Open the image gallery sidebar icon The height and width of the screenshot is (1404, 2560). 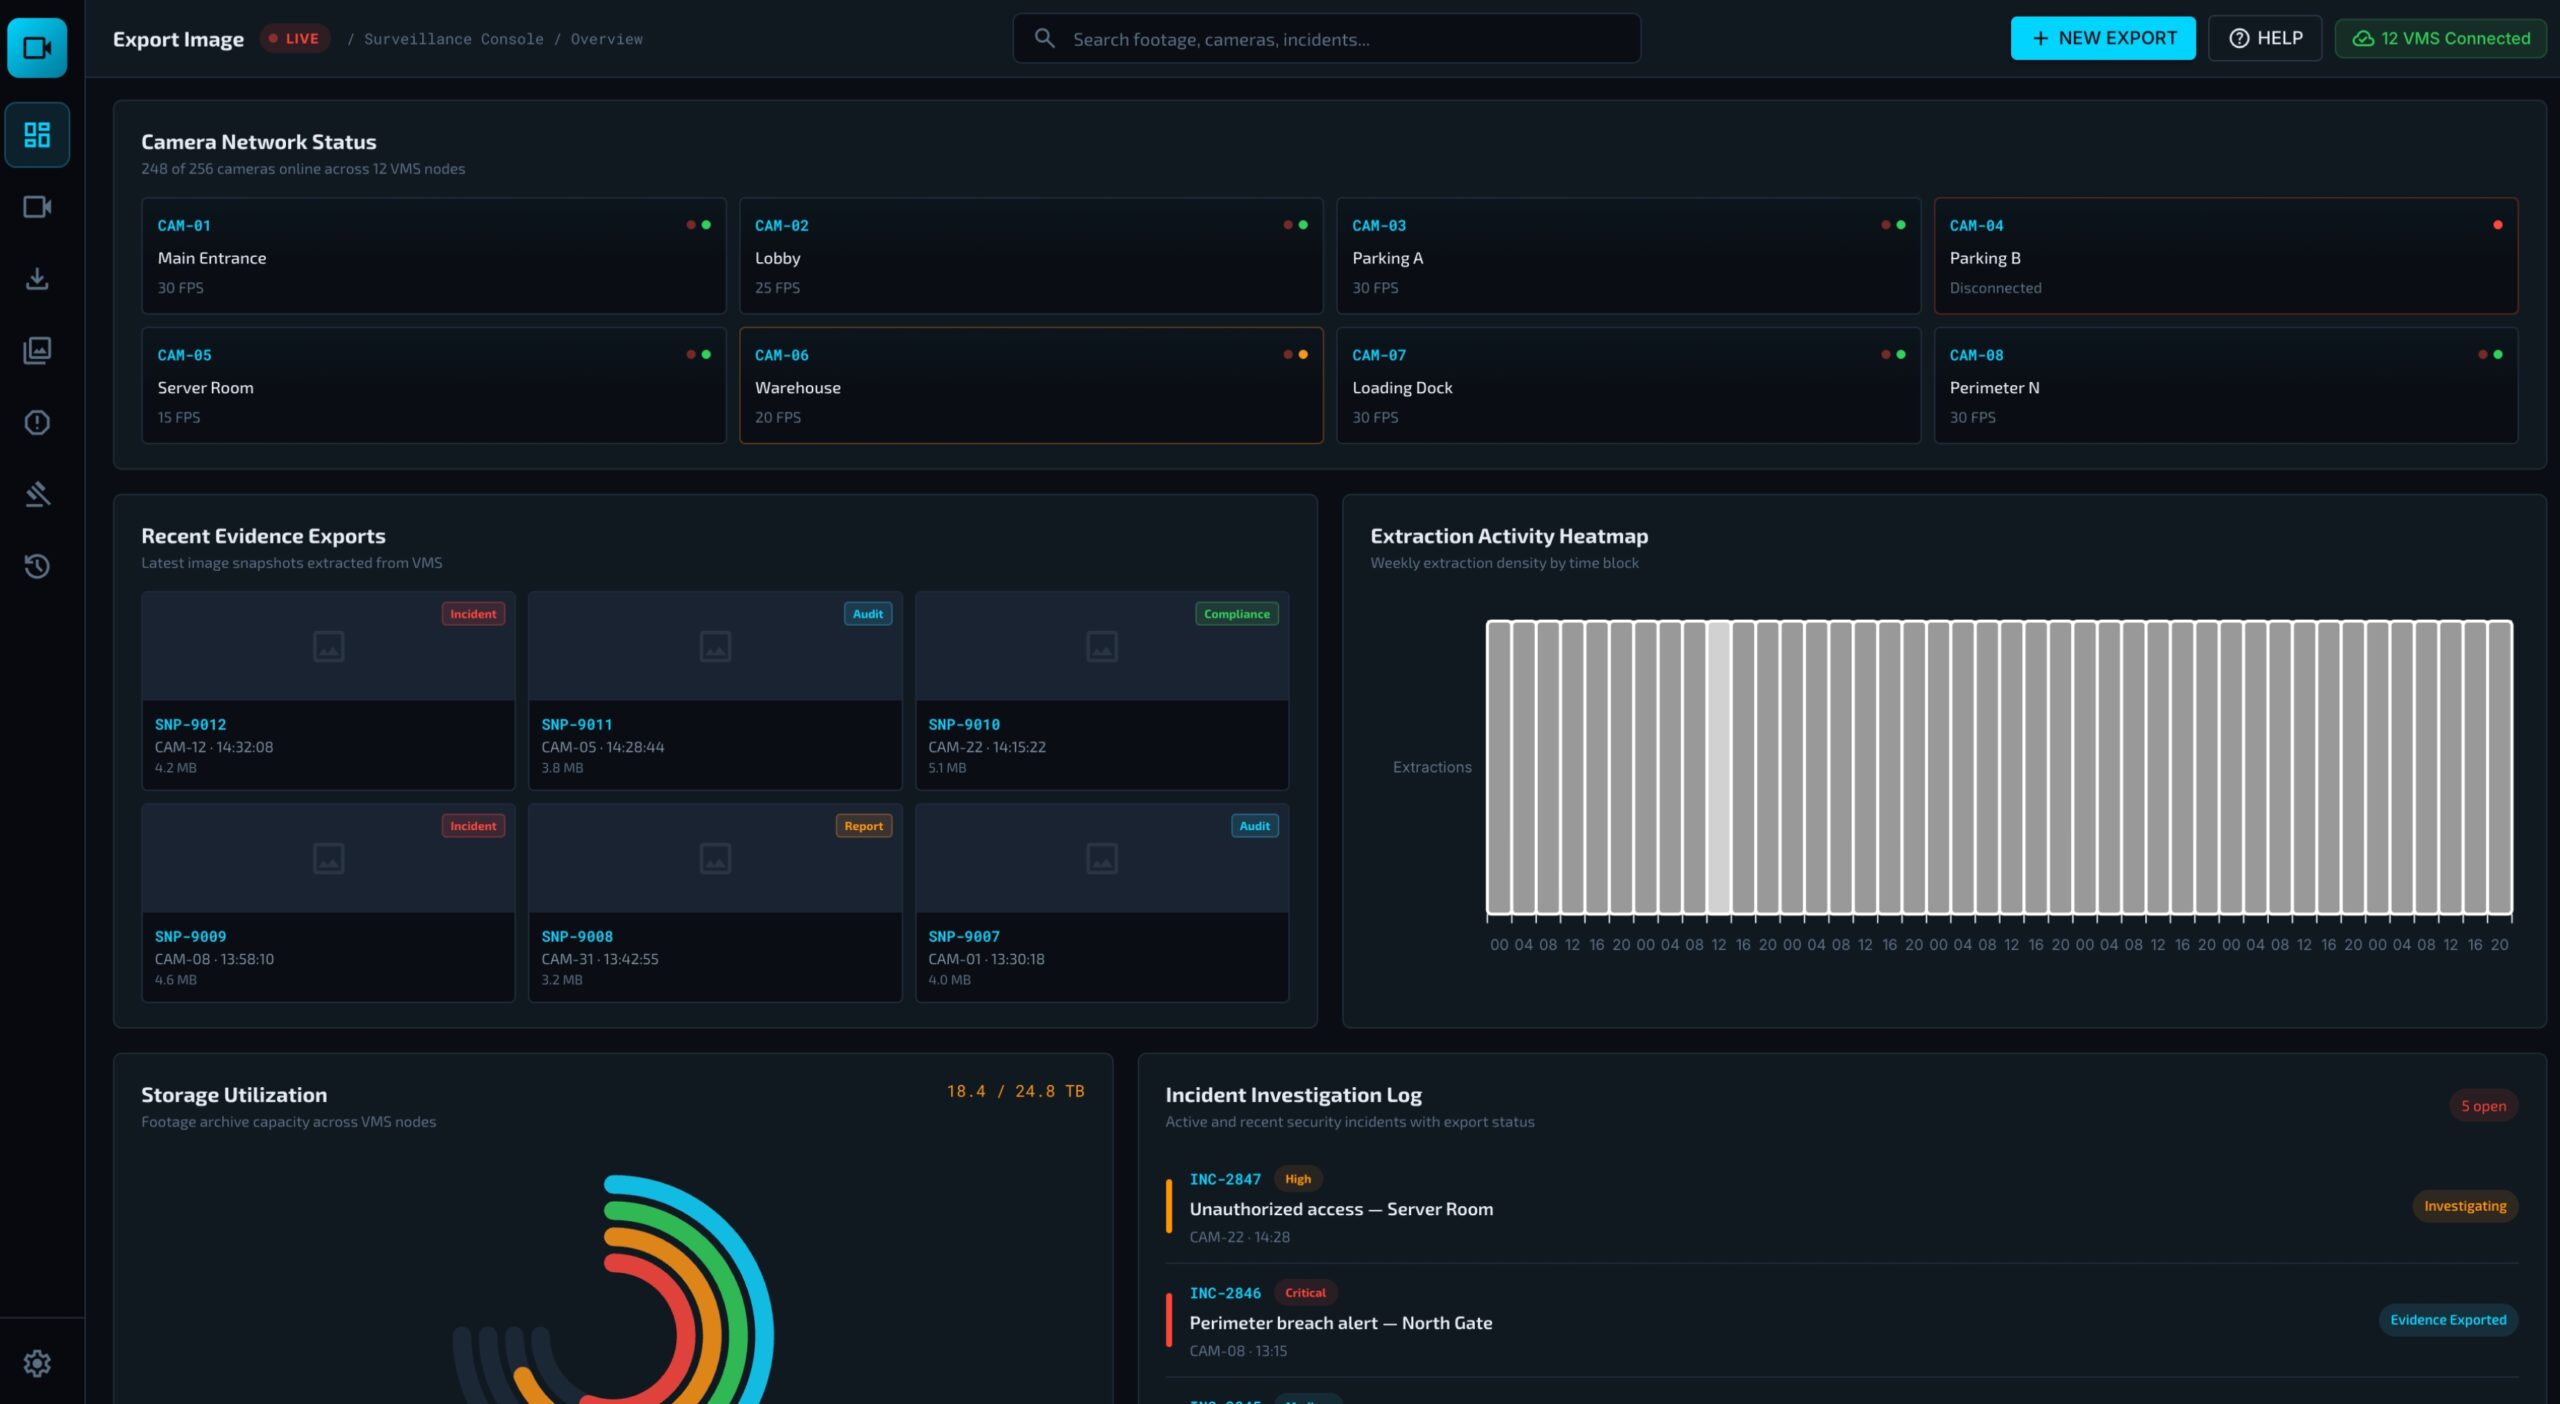(x=37, y=351)
